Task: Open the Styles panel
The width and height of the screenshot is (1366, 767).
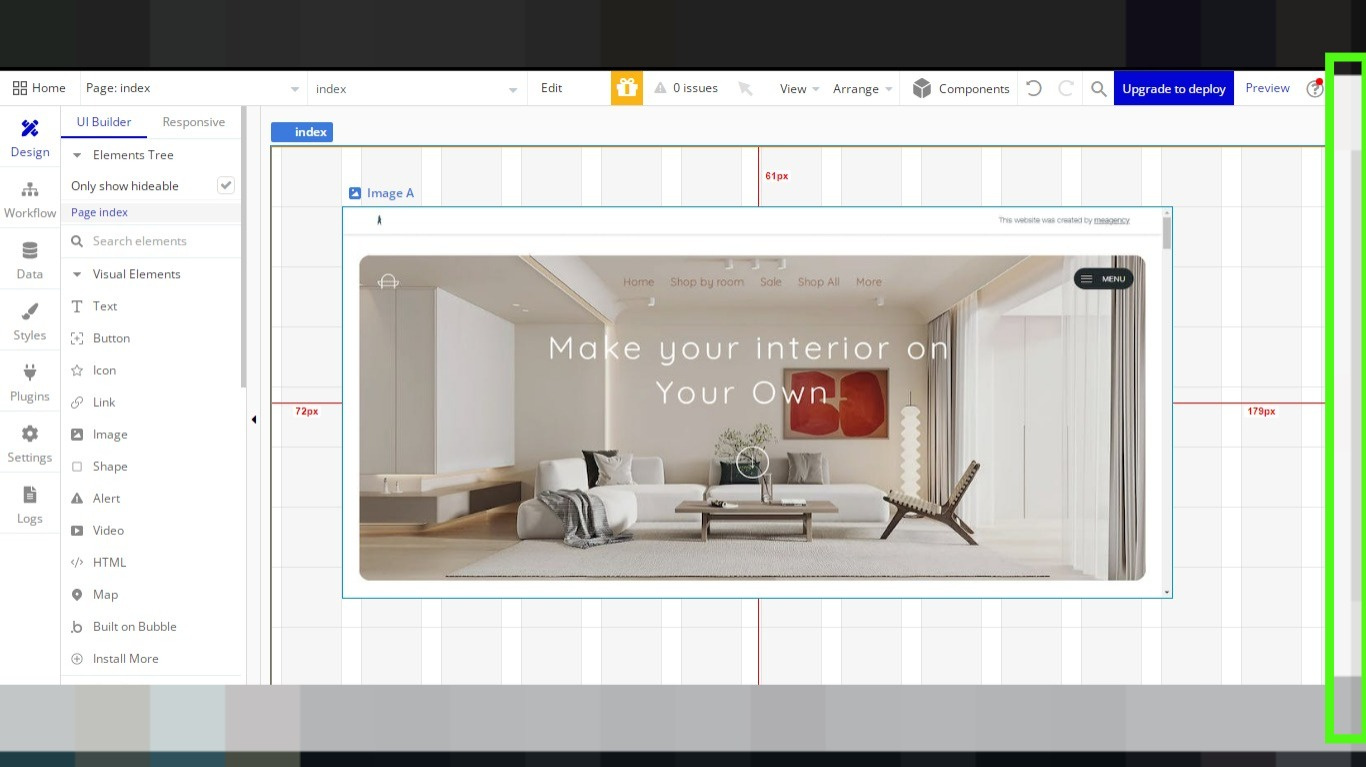Action: (30, 320)
